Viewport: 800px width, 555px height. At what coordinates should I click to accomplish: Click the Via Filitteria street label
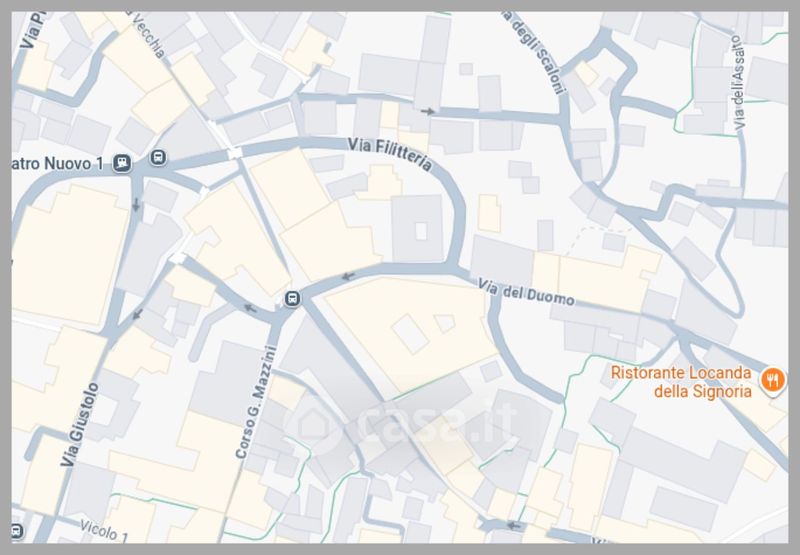pos(390,153)
